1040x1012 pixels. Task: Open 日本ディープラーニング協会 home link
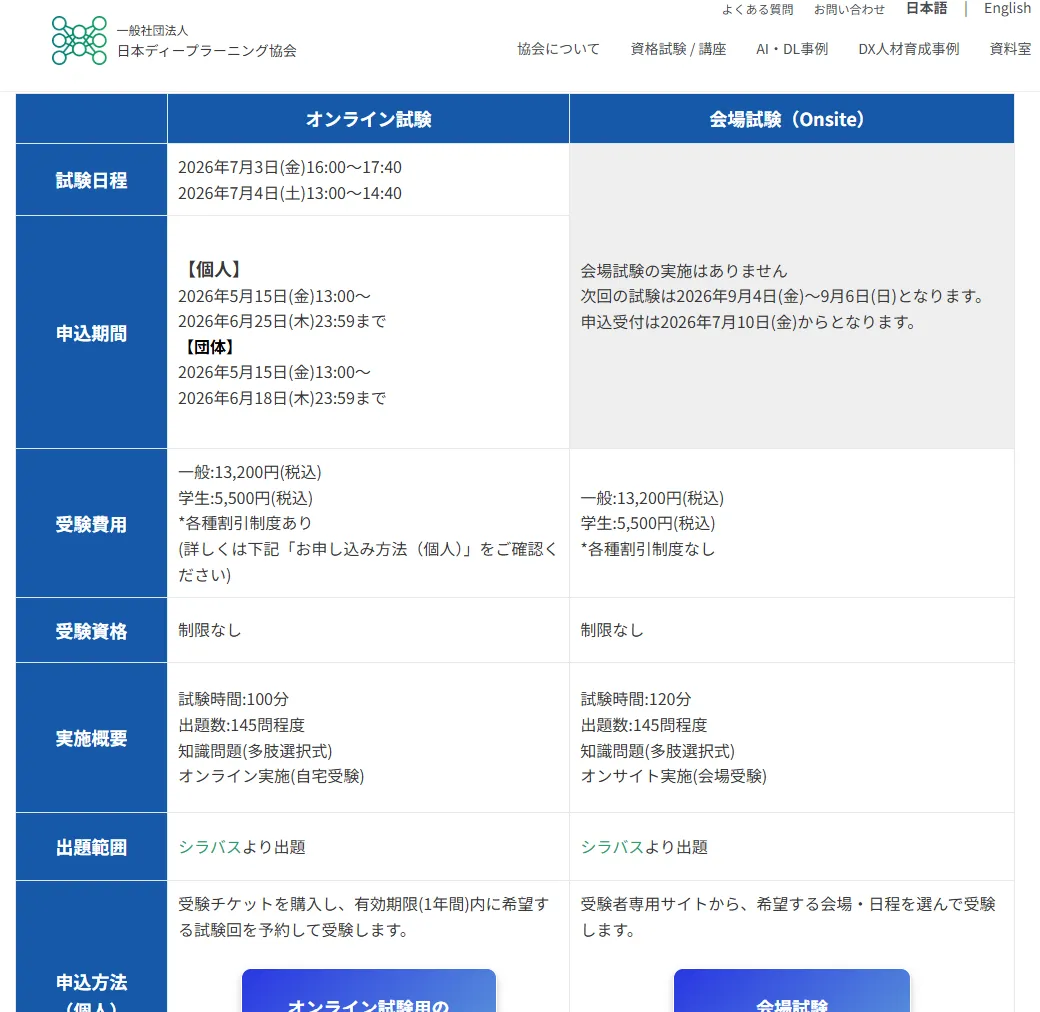tap(206, 50)
